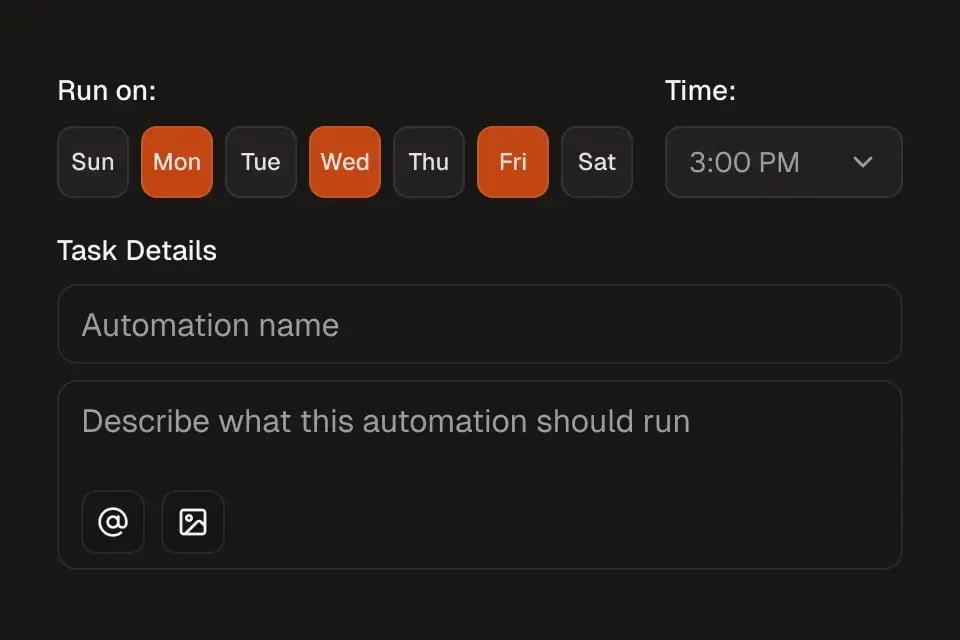Change the 3:00 PM scheduled time
960x640 pixels.
click(783, 162)
